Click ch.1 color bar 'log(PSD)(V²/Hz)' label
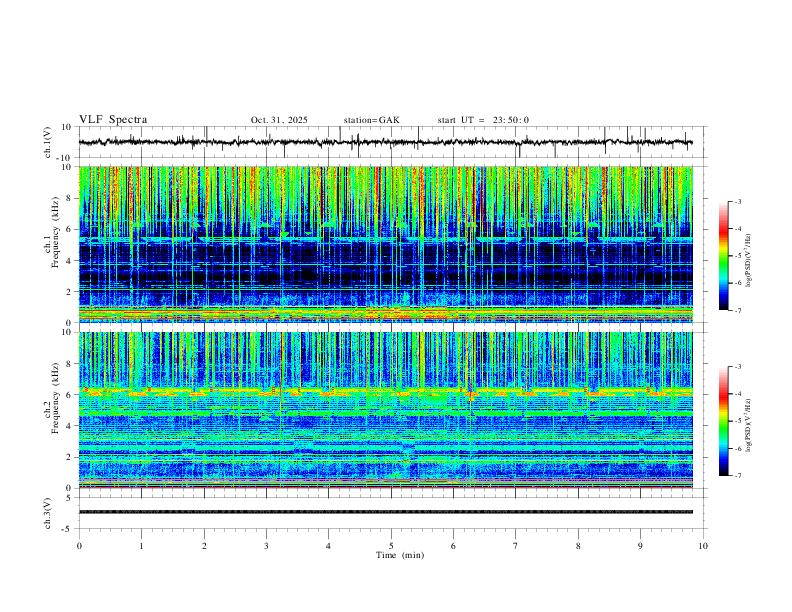The height and width of the screenshot is (612, 792). point(749,261)
